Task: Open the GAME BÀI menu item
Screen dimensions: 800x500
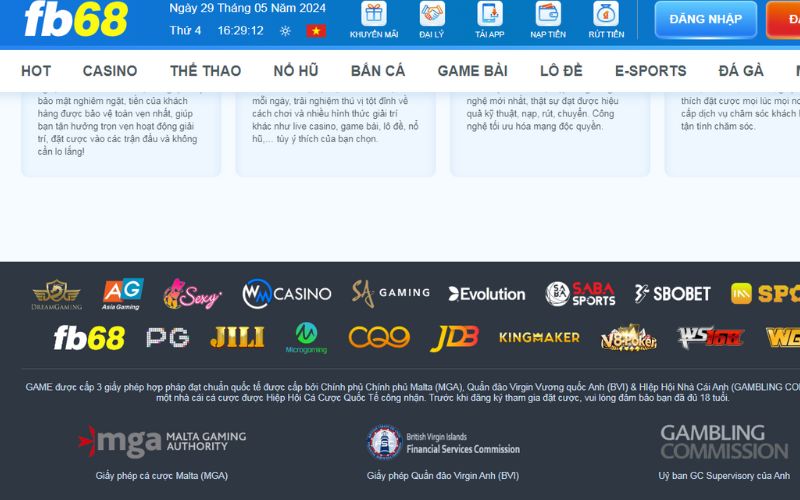Action: click(472, 71)
